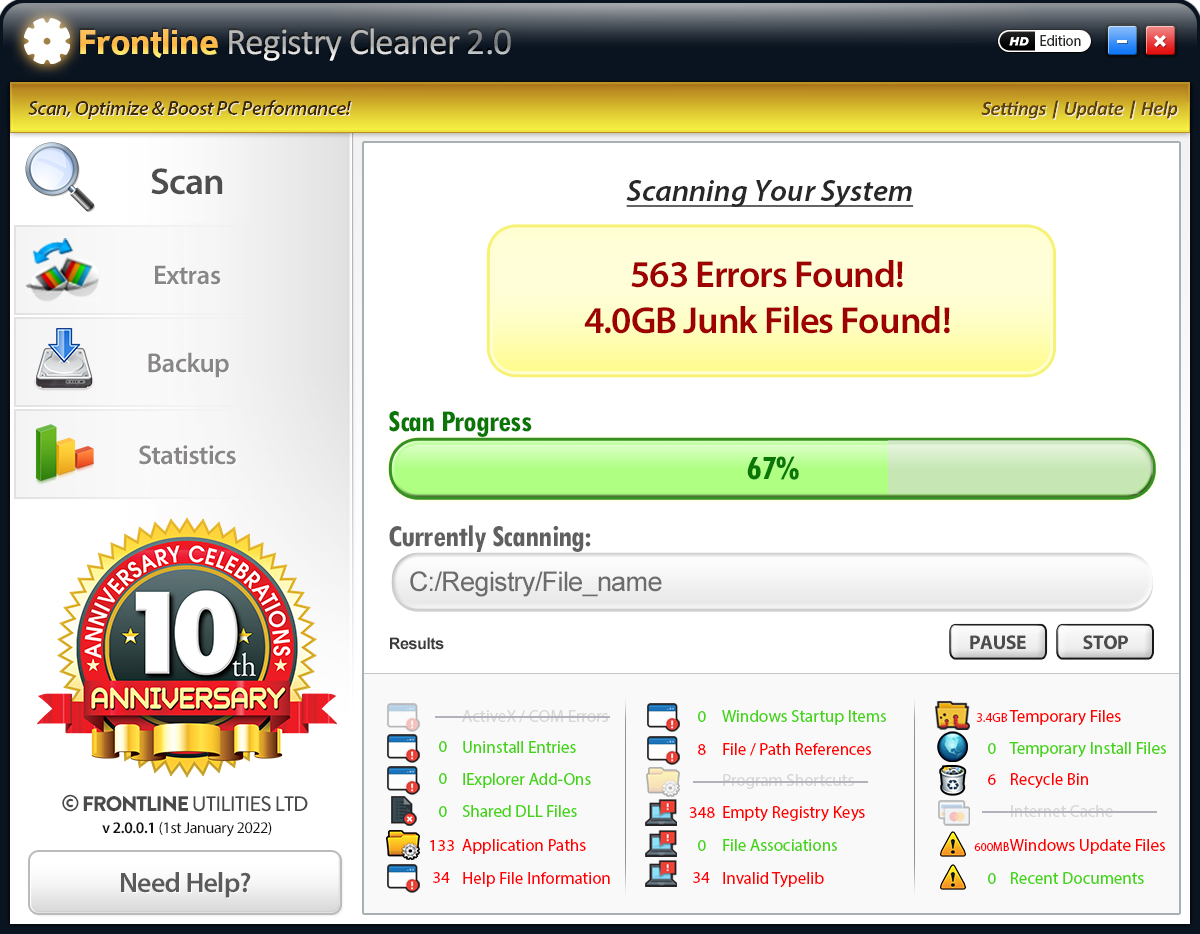Click the Temporary Install Files globe icon
Viewport: 1200px width, 934px height.
point(952,747)
